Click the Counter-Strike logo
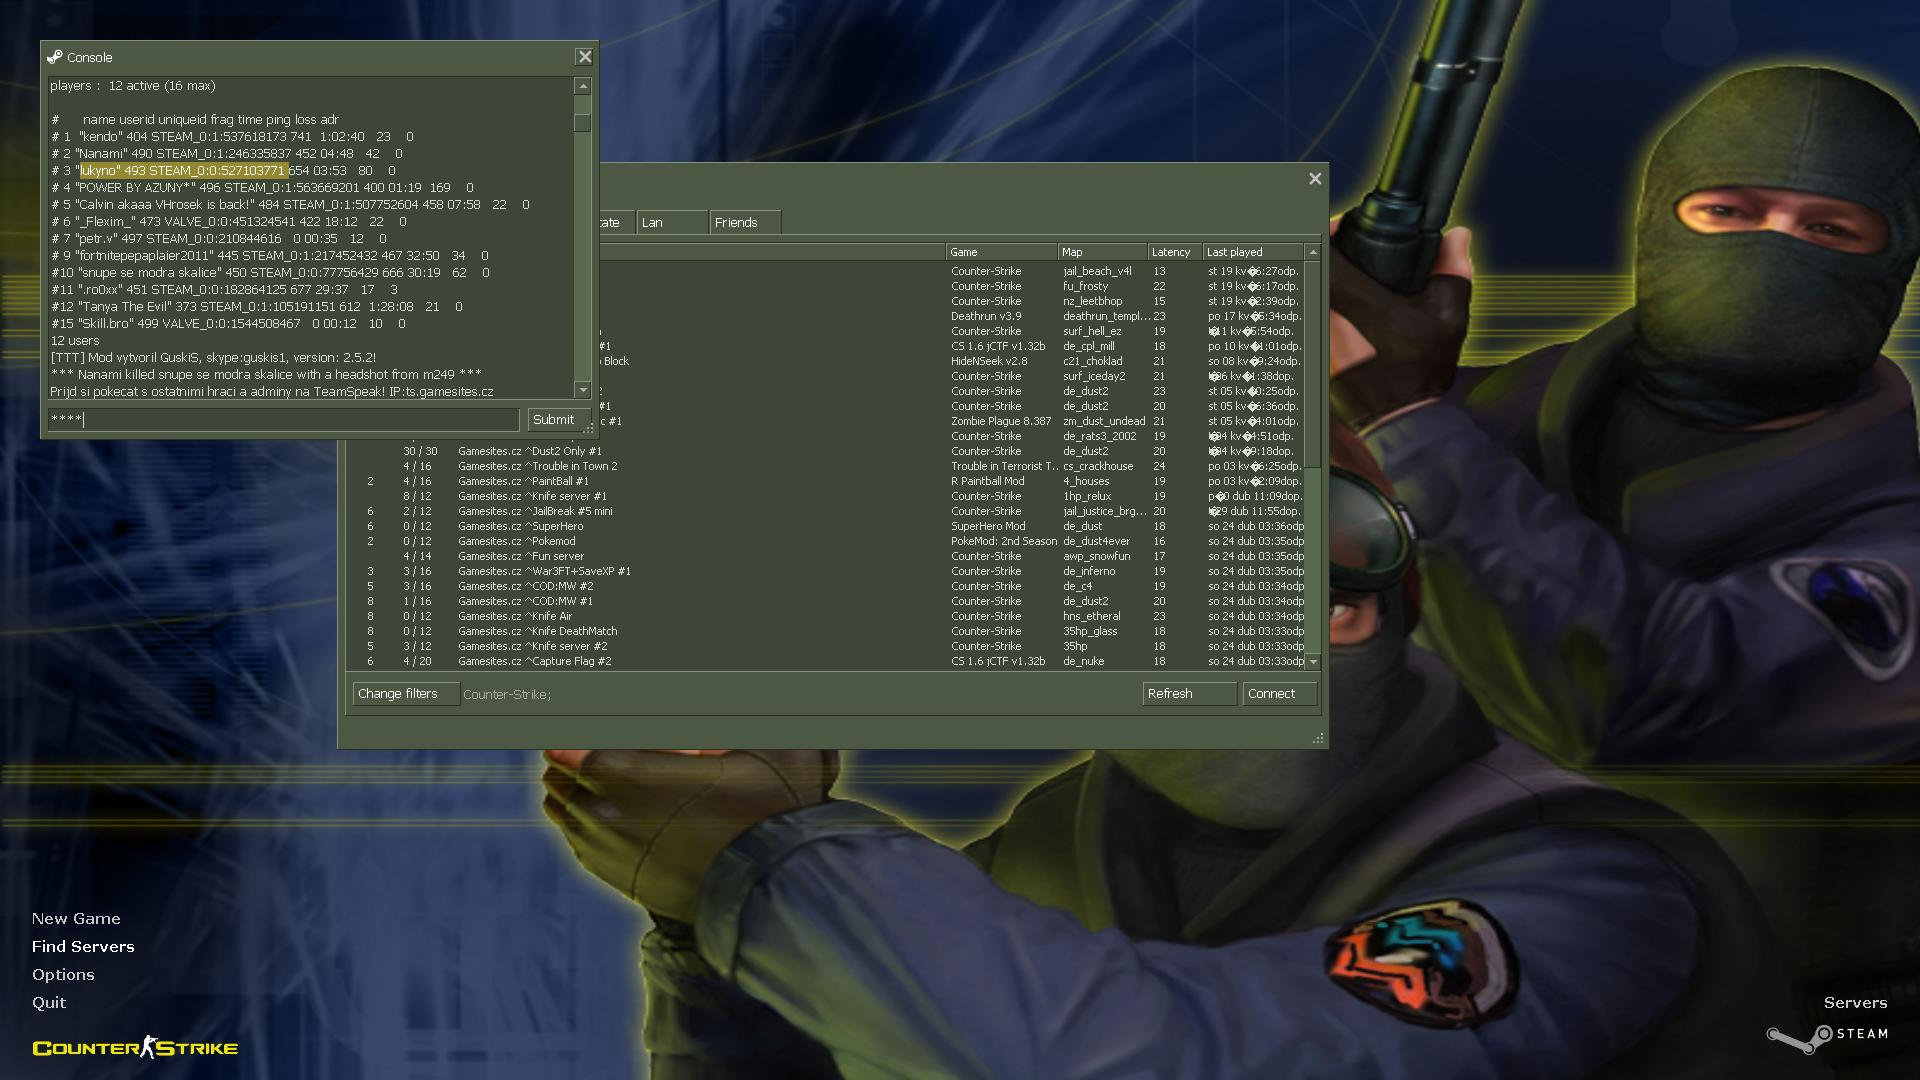 [x=135, y=1047]
